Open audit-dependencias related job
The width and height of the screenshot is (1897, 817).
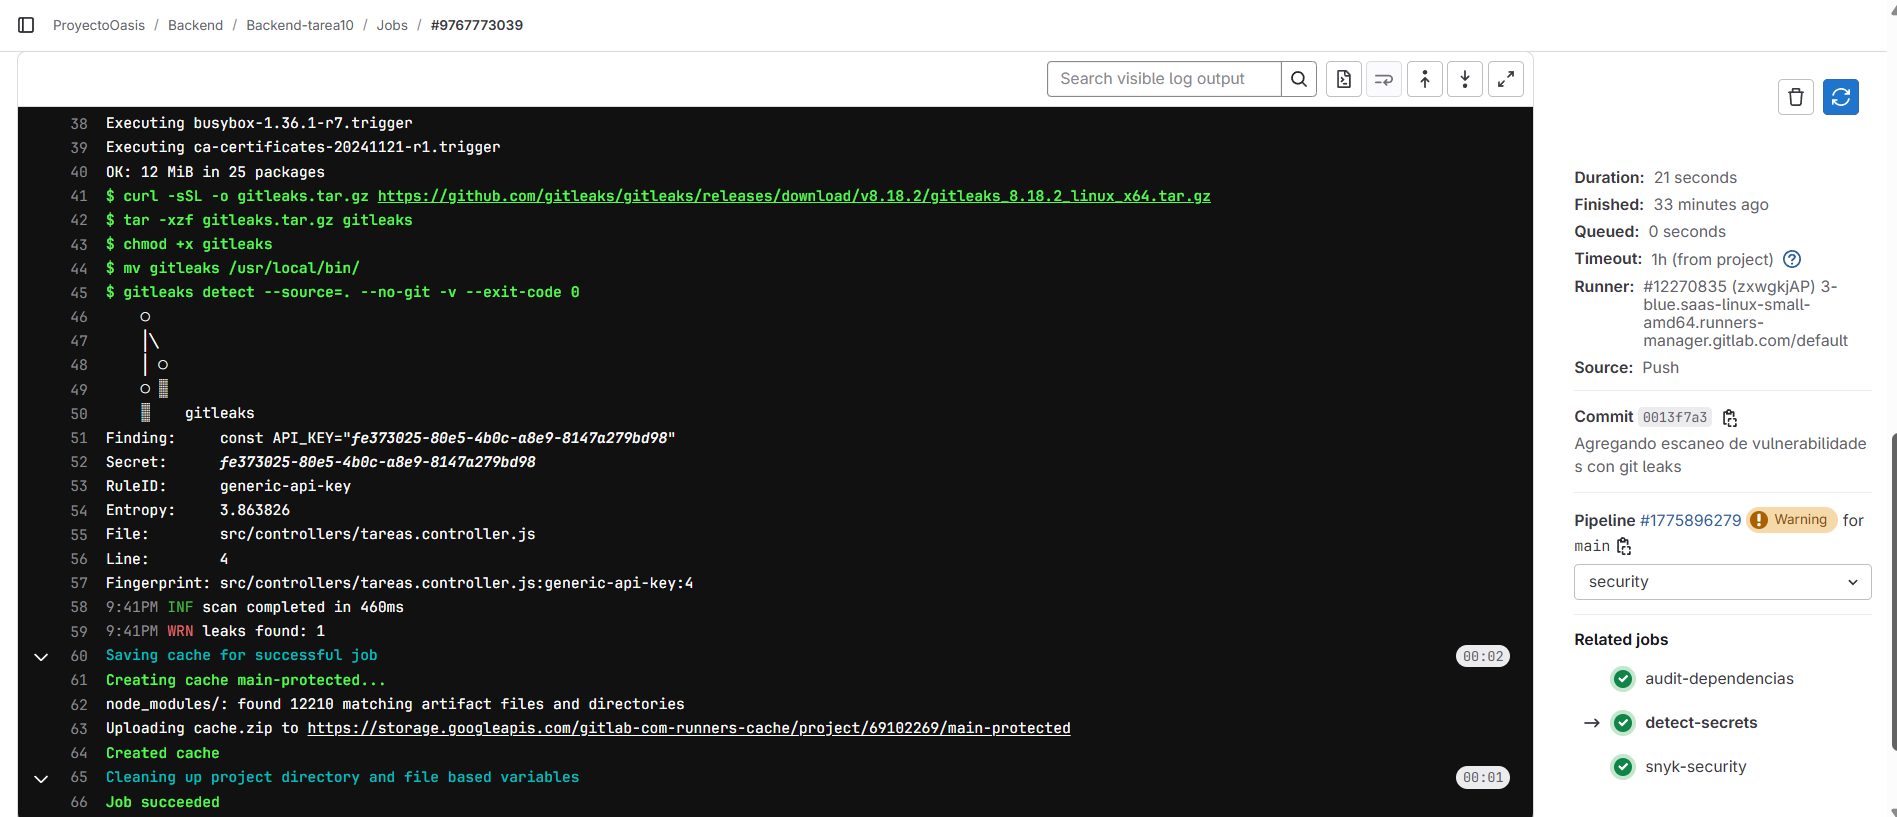pyautogui.click(x=1719, y=679)
